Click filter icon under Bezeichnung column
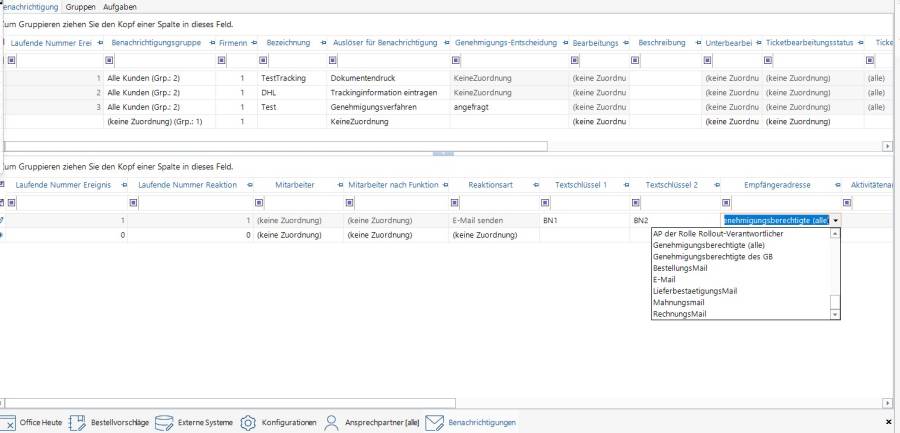900x433 pixels. coord(264,60)
